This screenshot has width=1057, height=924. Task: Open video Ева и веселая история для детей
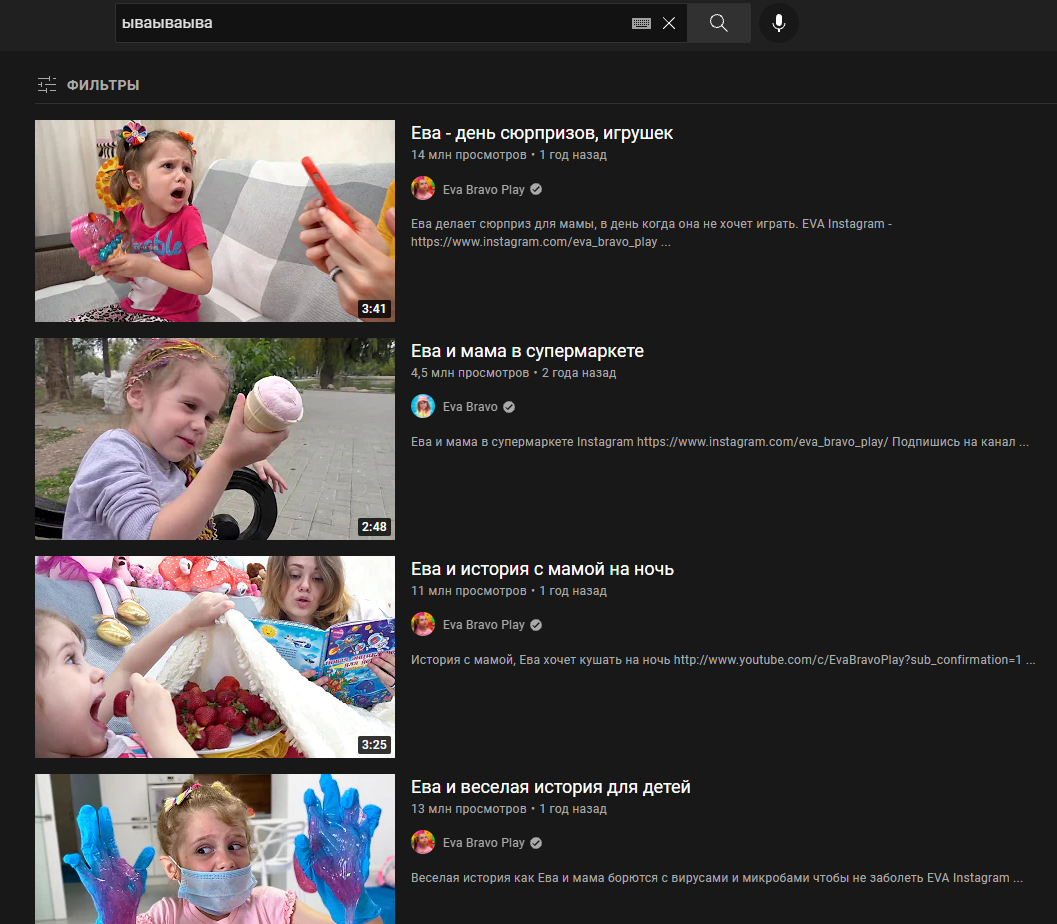(550, 787)
